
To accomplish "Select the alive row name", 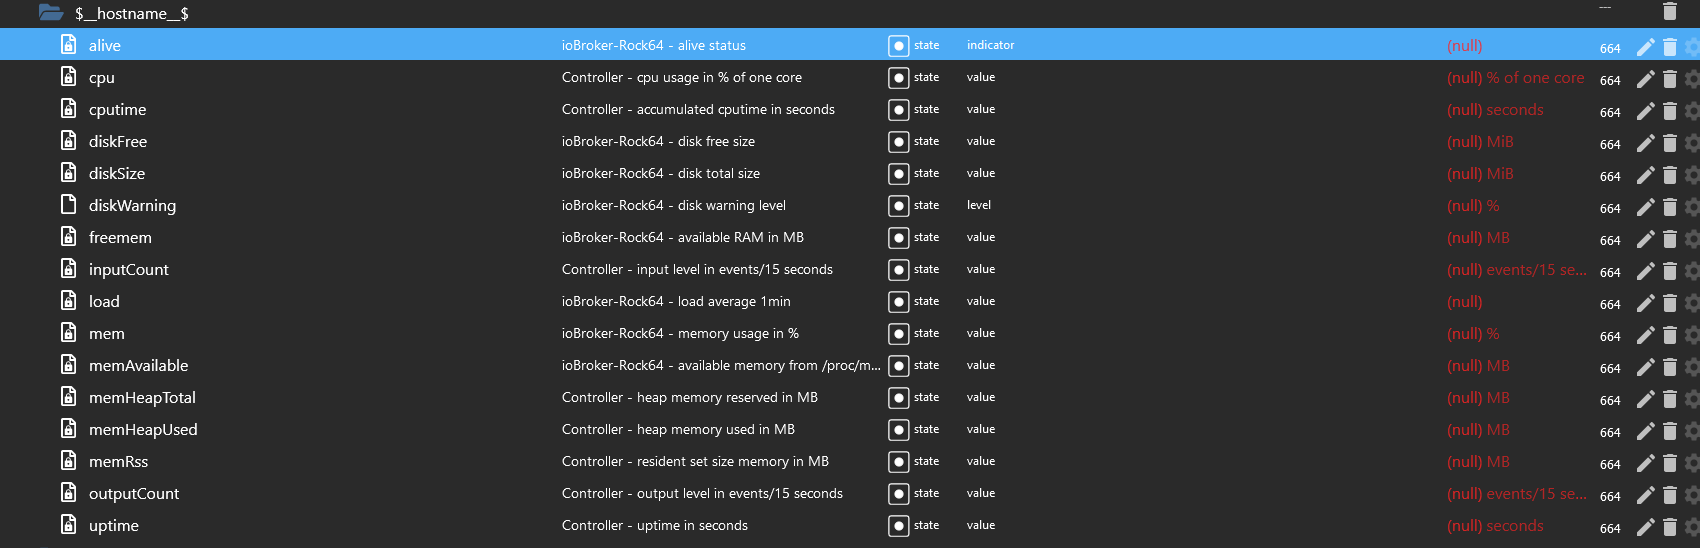I will coord(104,45).
